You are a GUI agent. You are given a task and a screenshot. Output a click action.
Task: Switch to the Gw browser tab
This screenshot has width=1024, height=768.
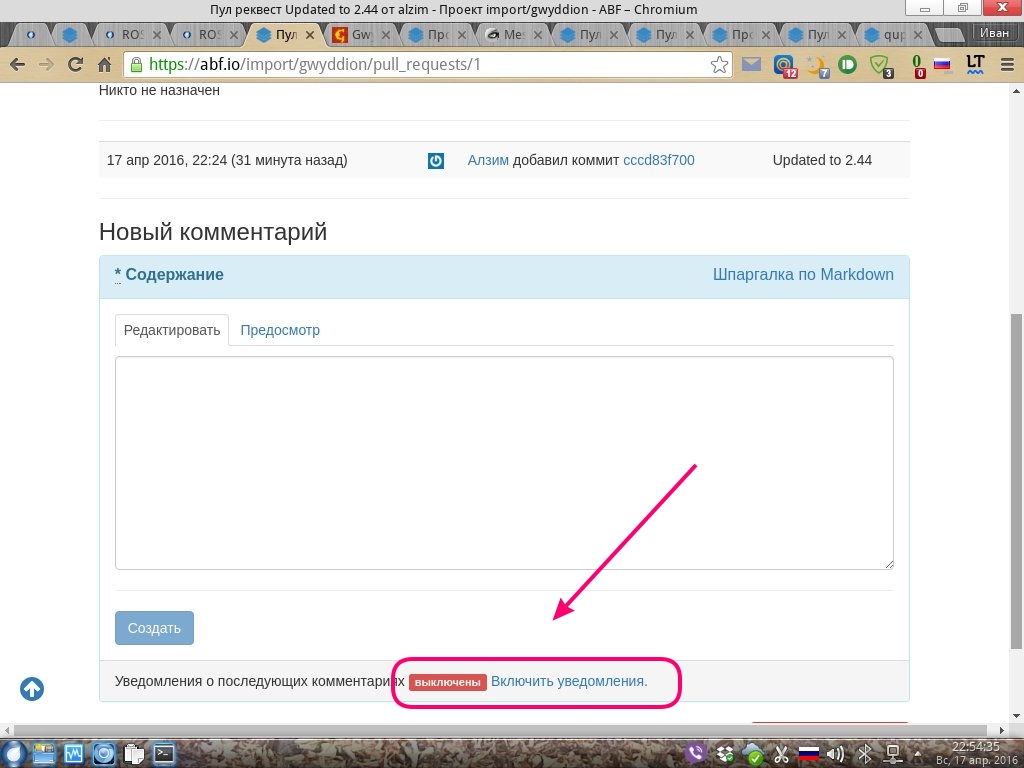point(361,35)
